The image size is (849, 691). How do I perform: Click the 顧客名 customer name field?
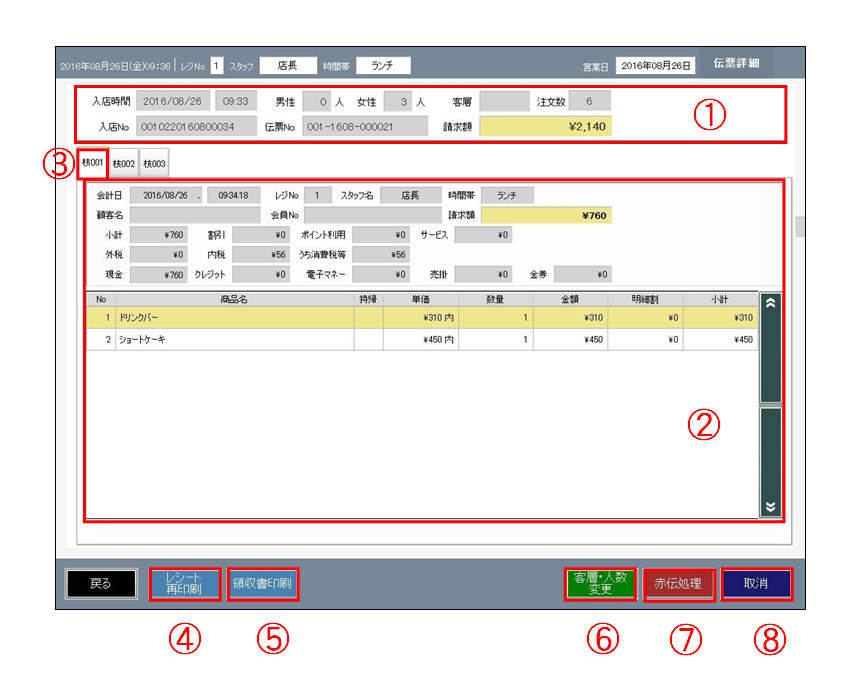(x=194, y=214)
